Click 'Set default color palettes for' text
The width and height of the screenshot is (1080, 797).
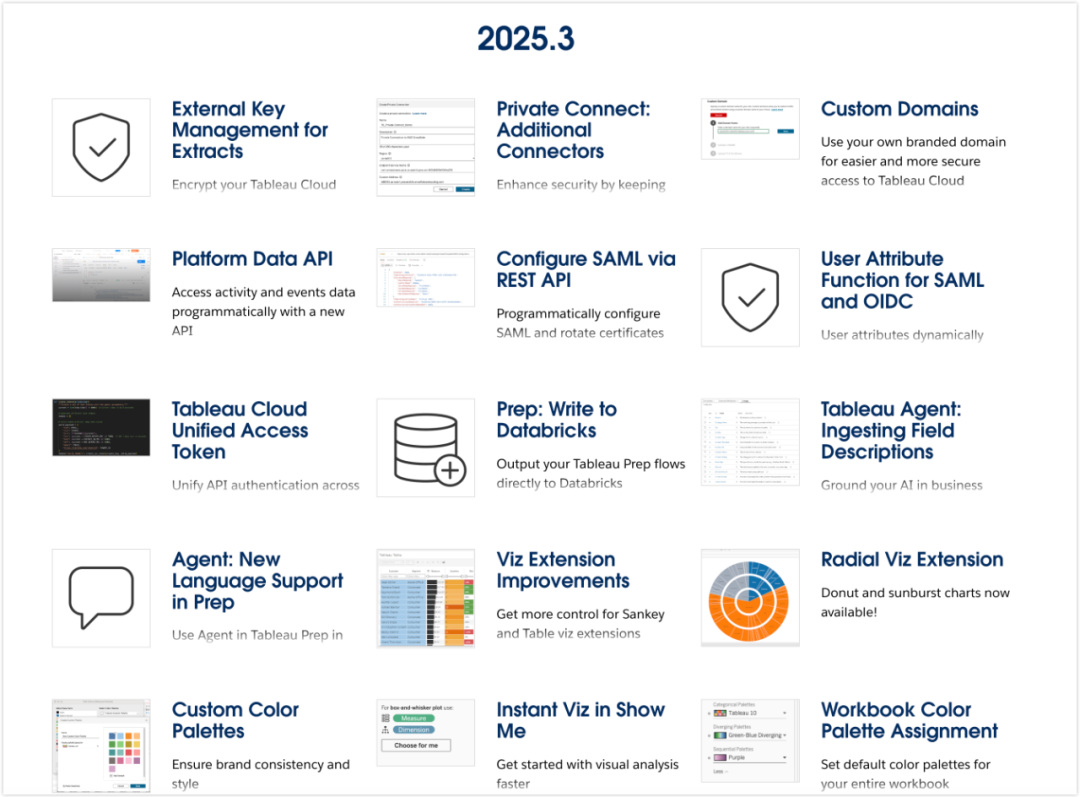tap(906, 764)
